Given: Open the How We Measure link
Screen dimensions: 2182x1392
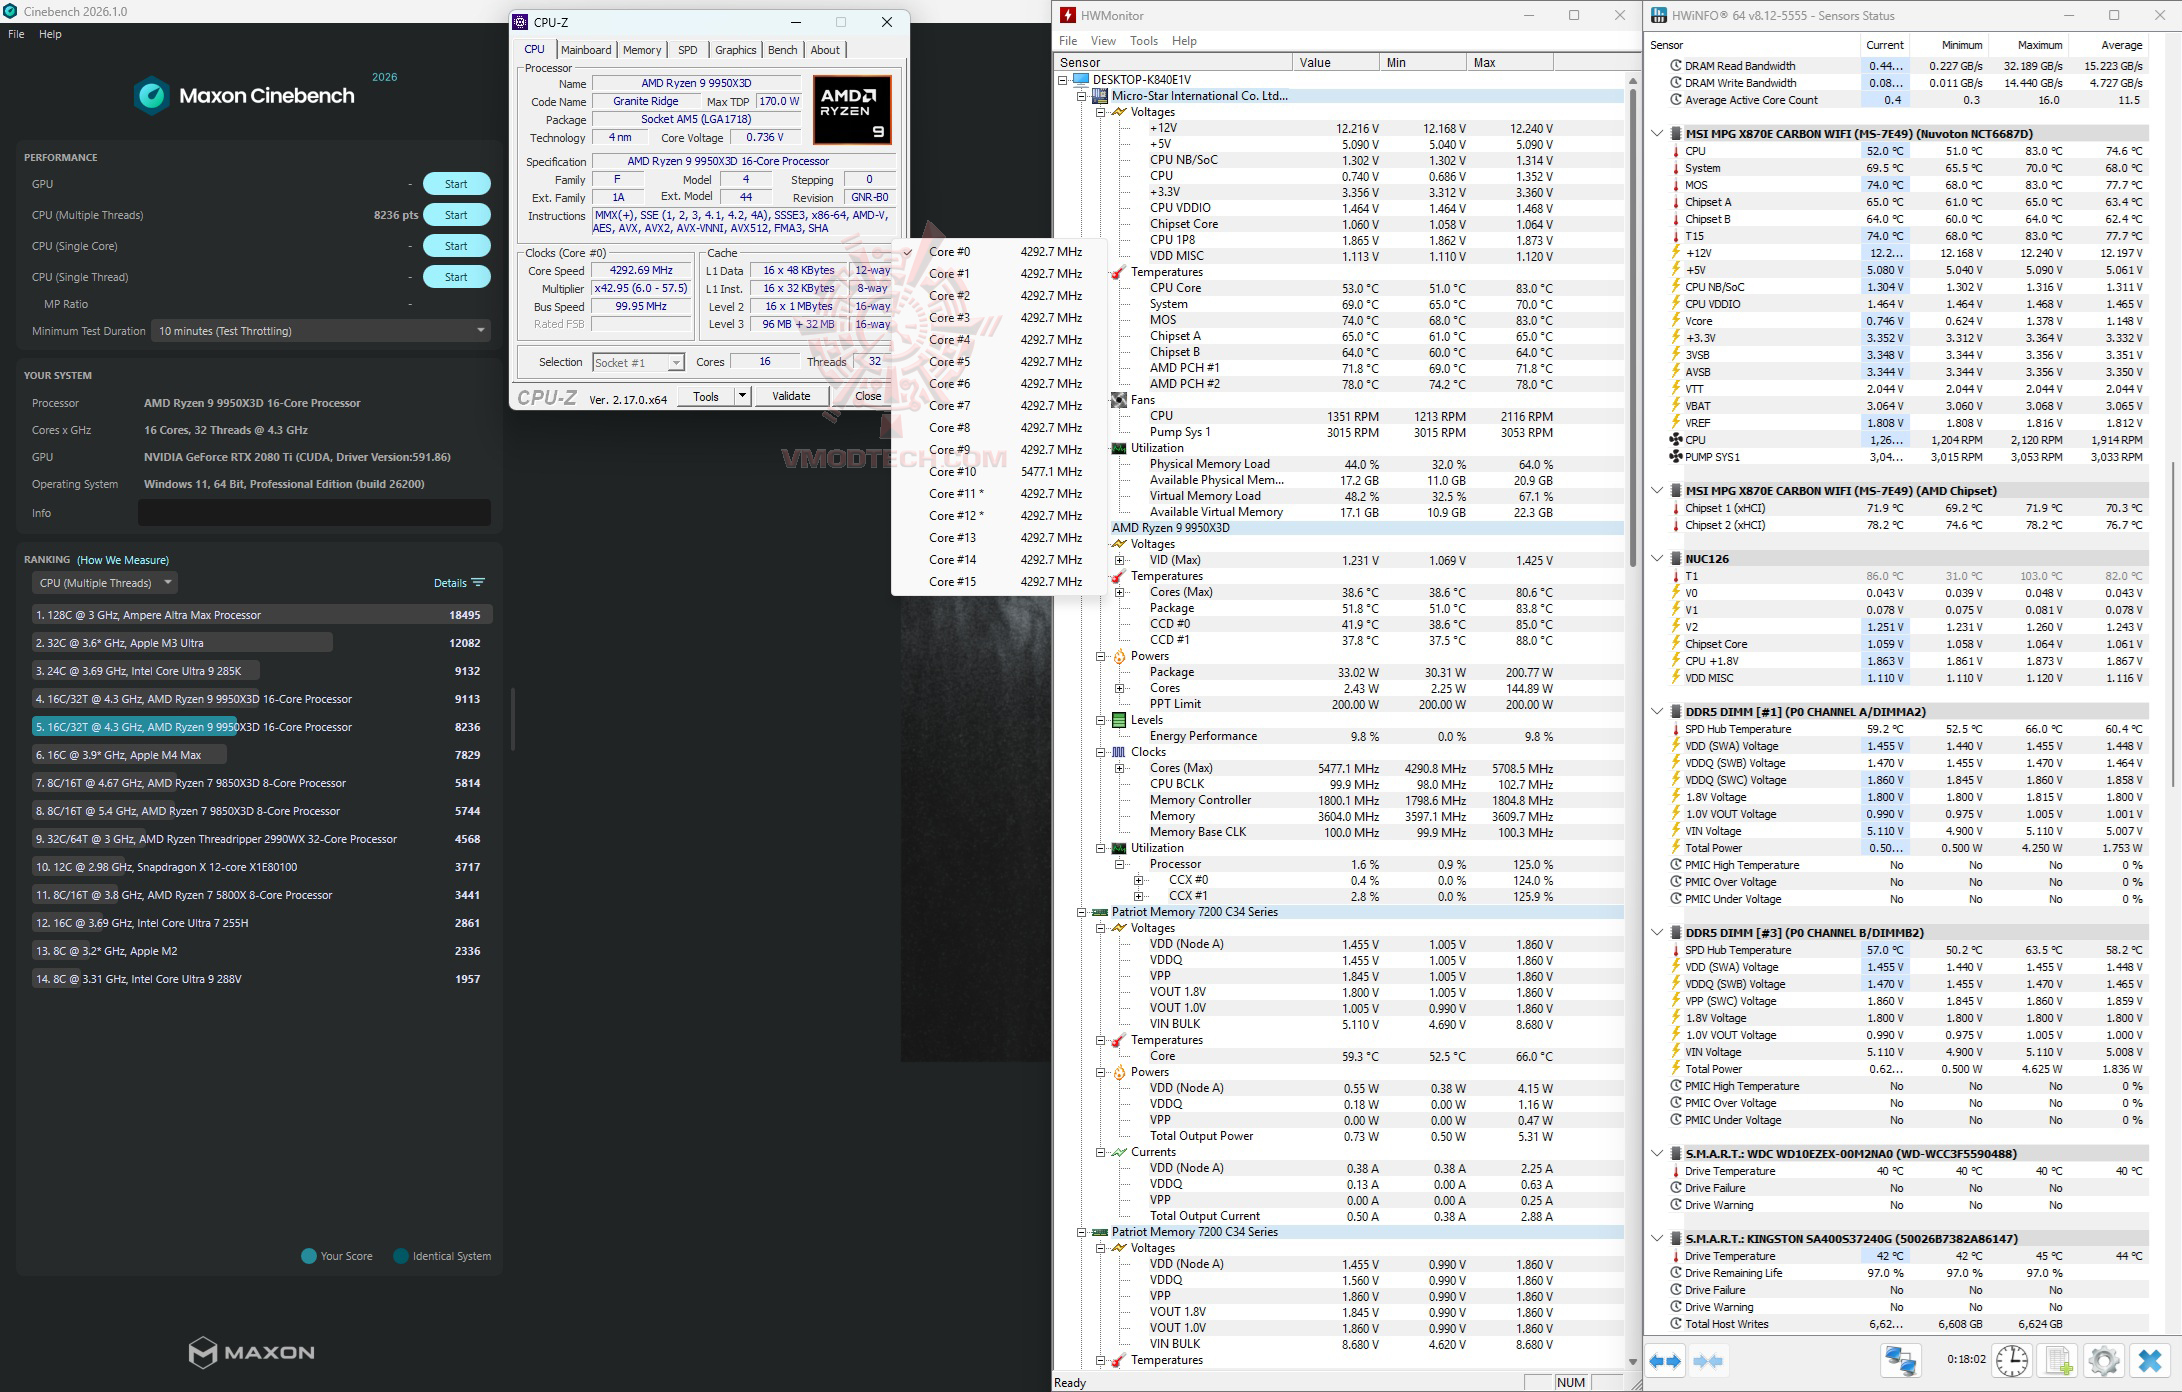Looking at the screenshot, I should coord(123,560).
